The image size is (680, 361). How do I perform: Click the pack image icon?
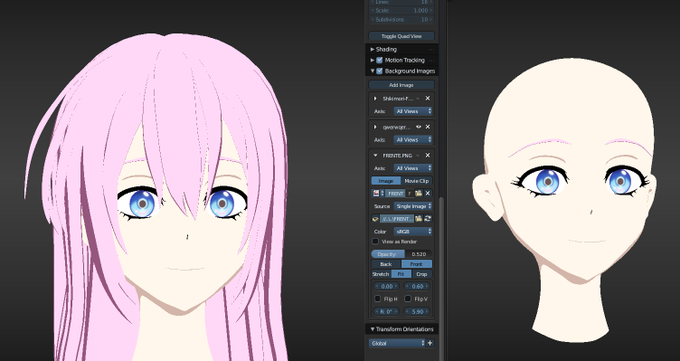pyautogui.click(x=376, y=219)
